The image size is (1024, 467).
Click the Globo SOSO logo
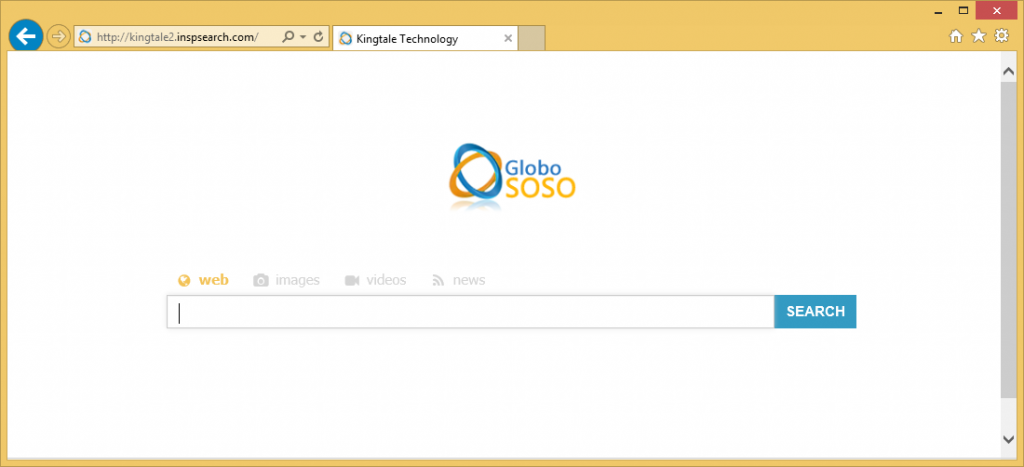pyautogui.click(x=511, y=174)
